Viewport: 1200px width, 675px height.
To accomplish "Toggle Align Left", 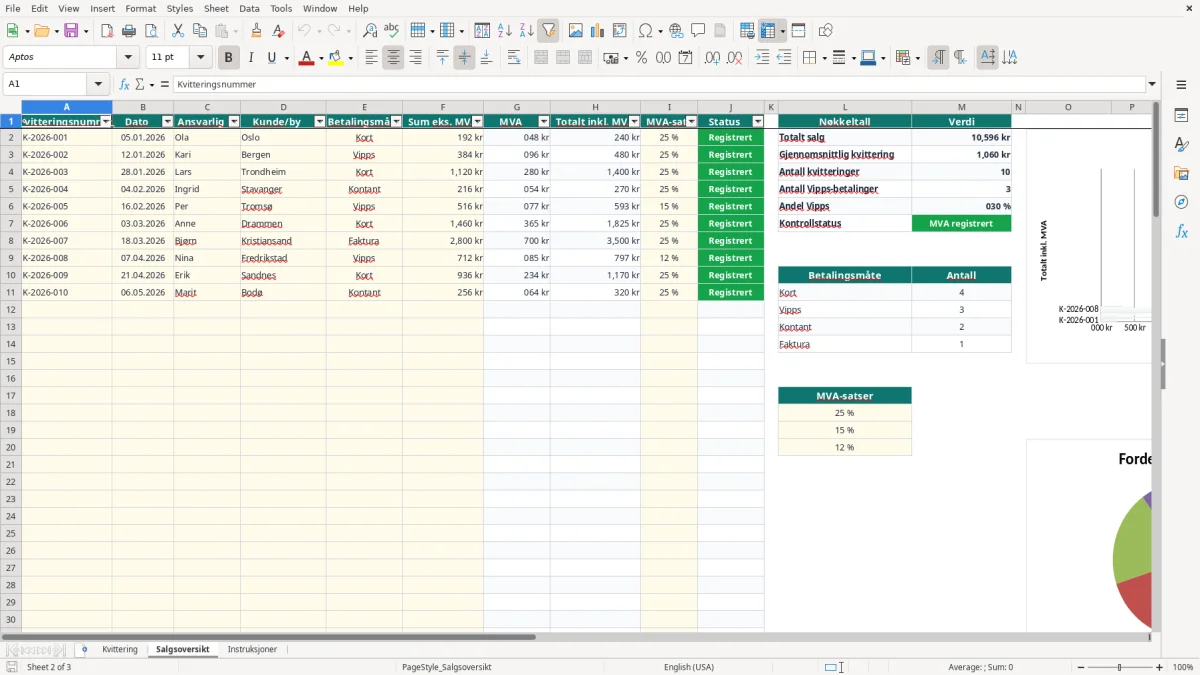I will tap(371, 58).
